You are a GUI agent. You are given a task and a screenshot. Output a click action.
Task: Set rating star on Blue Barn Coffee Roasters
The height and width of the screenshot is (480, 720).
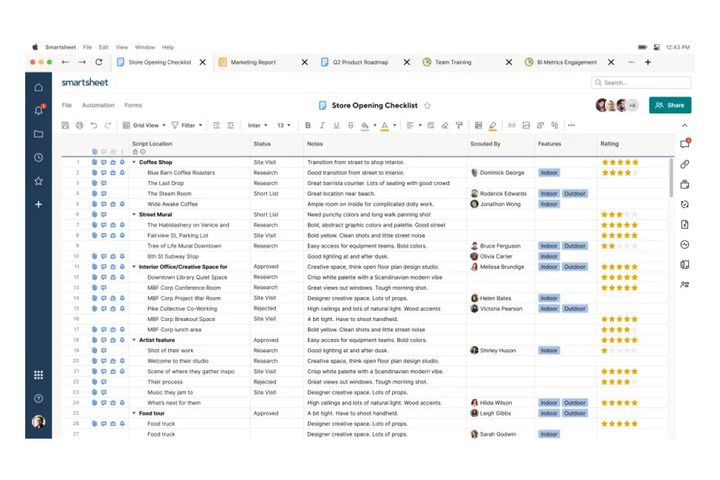point(620,173)
